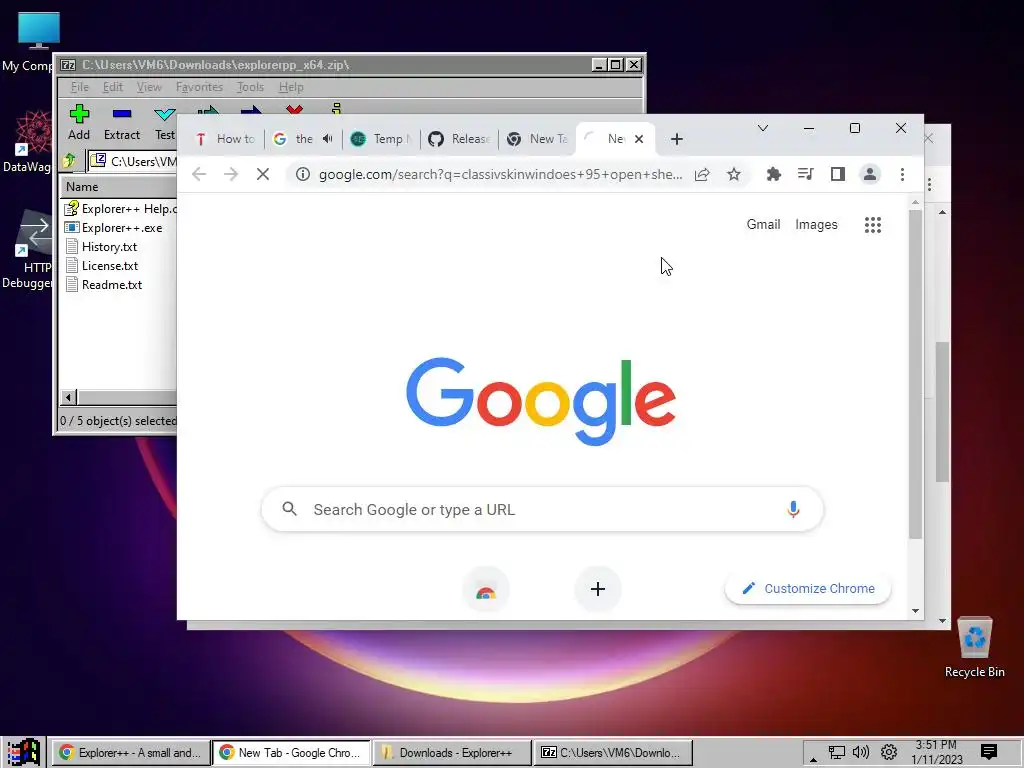Click Customize Chrome button

click(808, 588)
